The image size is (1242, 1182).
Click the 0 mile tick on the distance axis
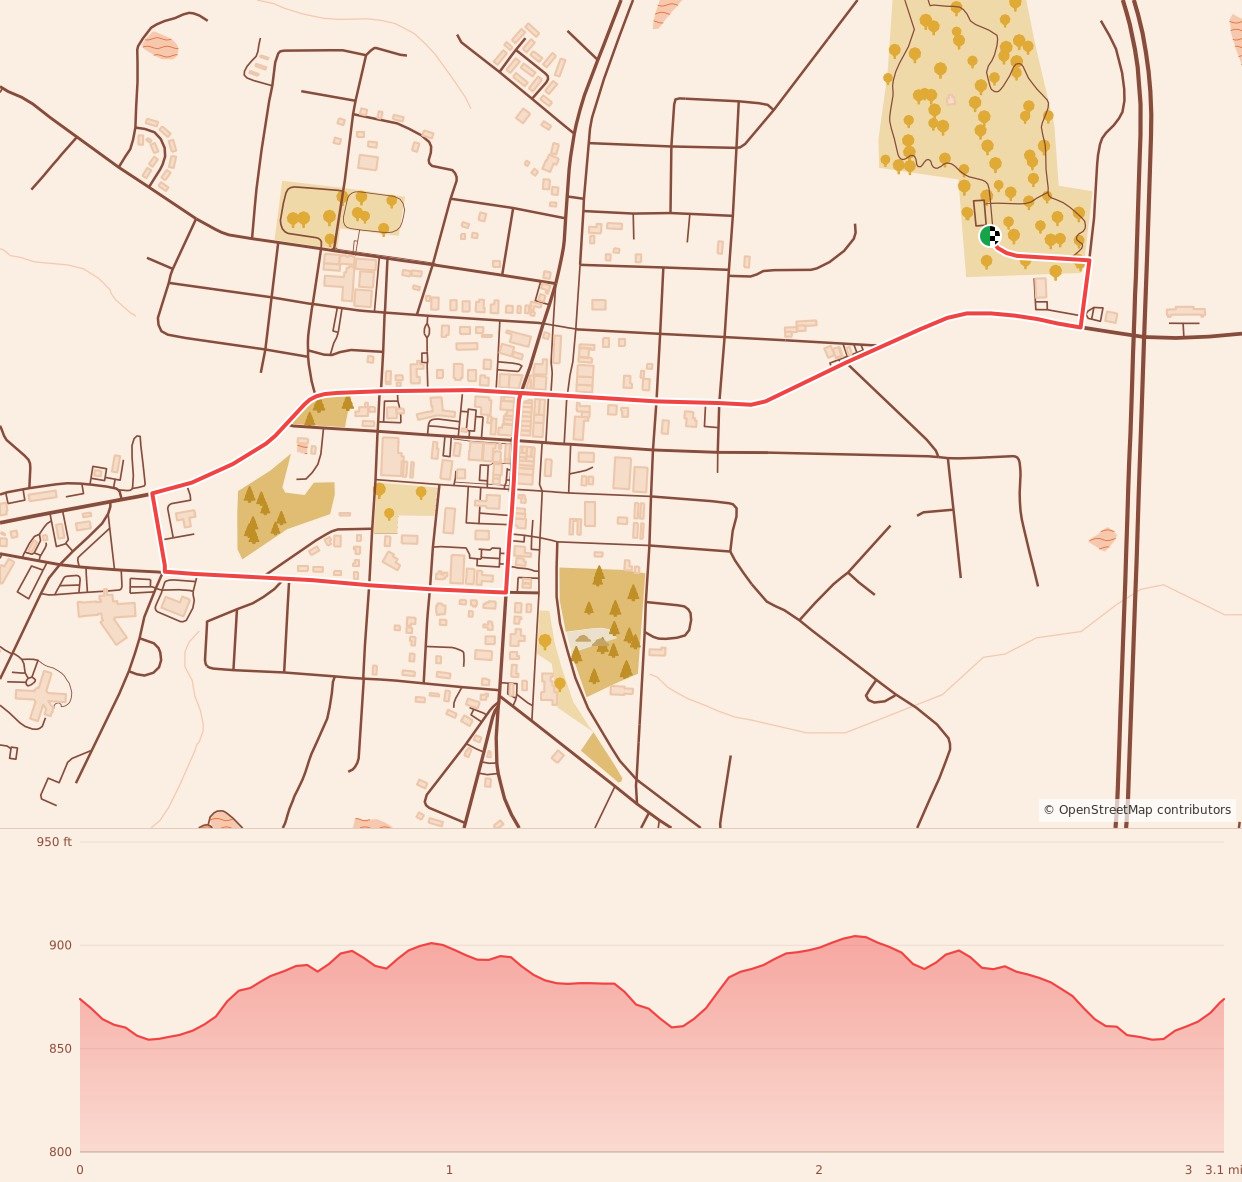80,1170
